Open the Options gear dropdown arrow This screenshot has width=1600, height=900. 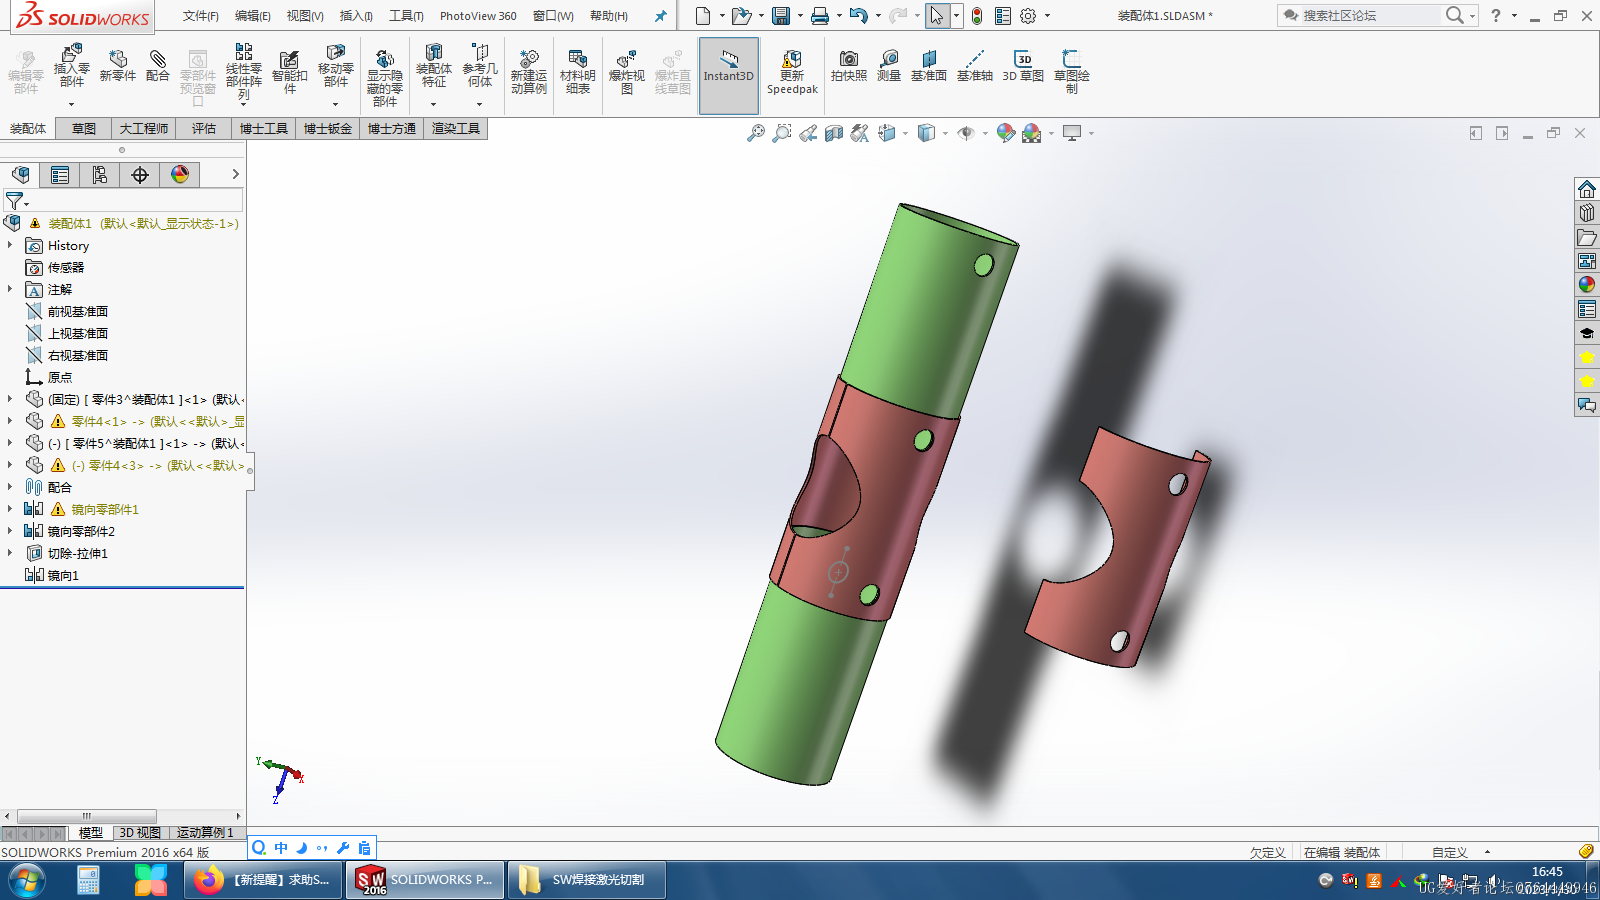point(1047,16)
